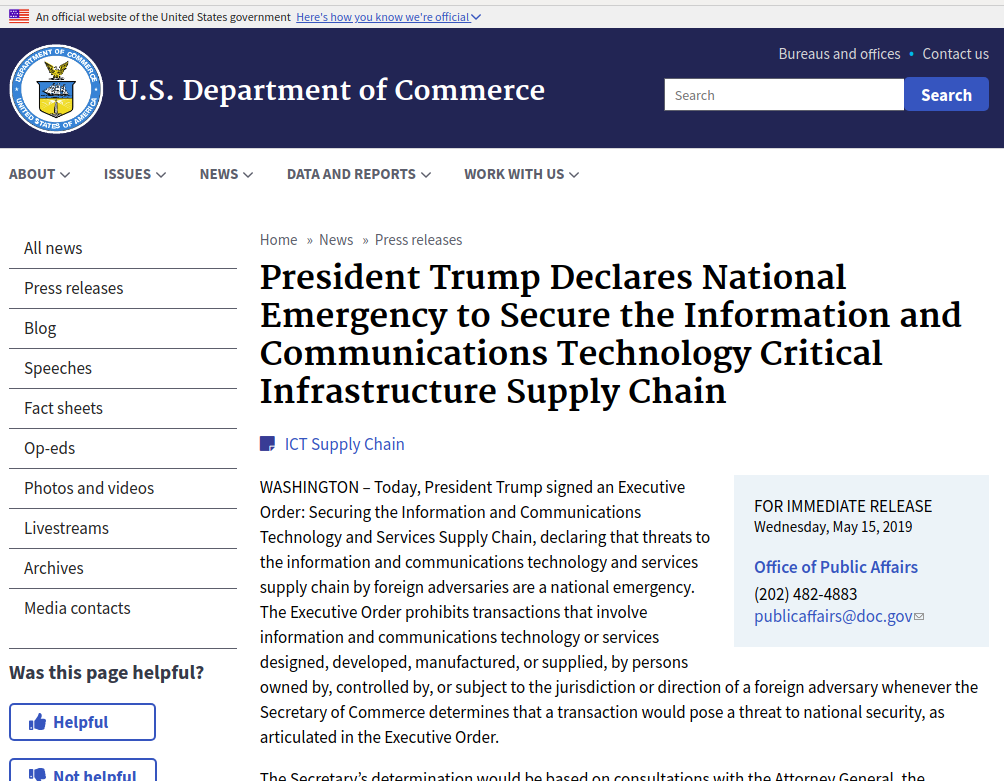Open the ABOUT dropdown menu
This screenshot has width=1004, height=781.
(39, 174)
